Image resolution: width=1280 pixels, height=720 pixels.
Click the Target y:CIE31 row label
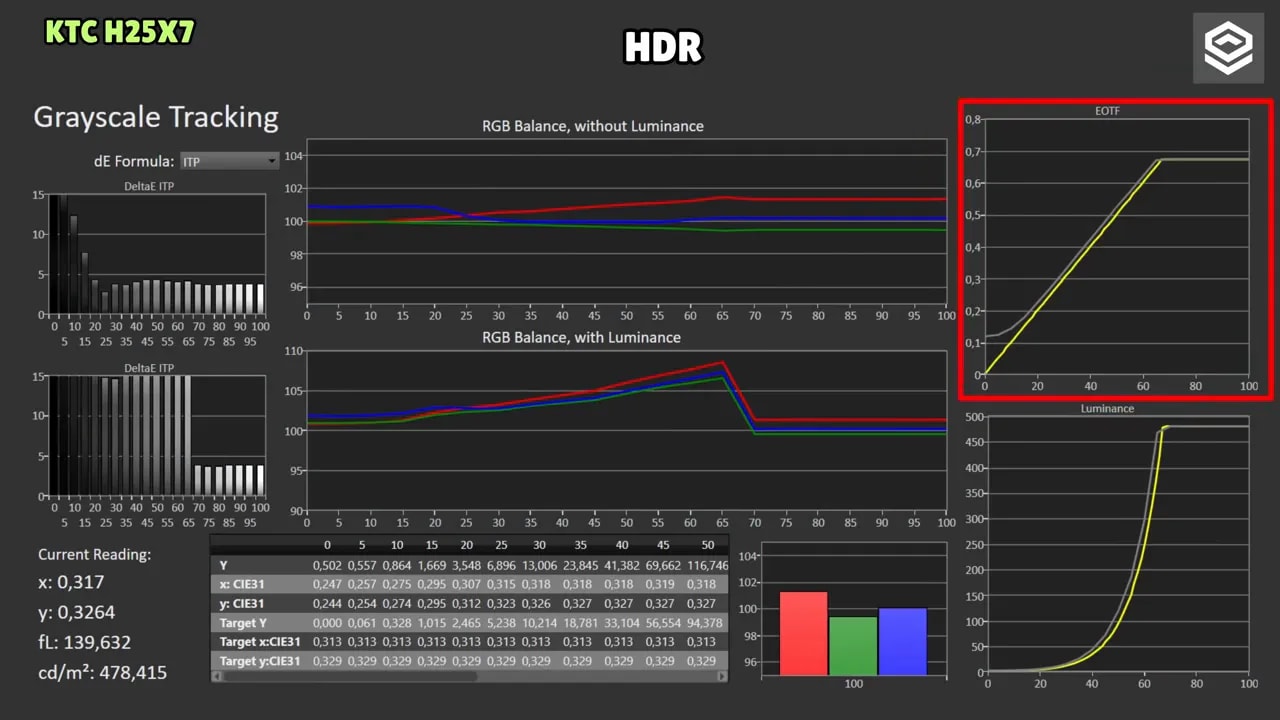coord(260,661)
